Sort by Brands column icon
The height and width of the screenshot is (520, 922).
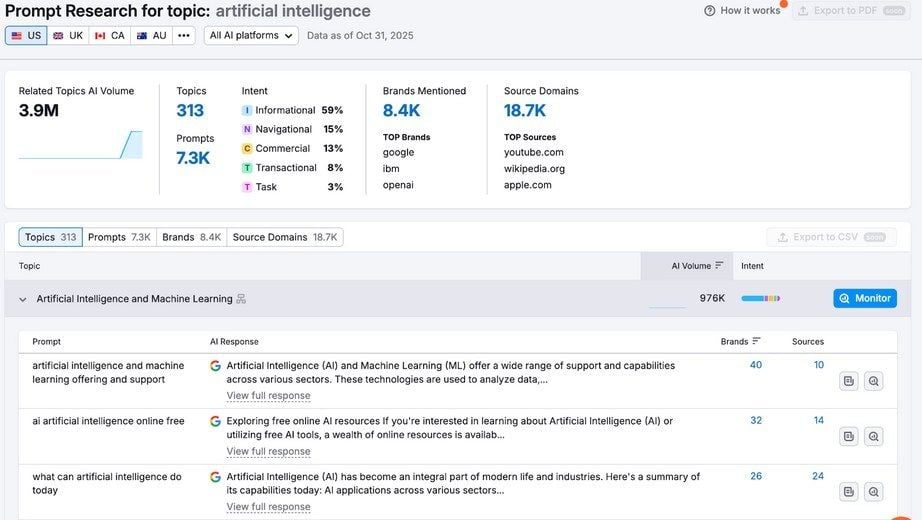[757, 341]
